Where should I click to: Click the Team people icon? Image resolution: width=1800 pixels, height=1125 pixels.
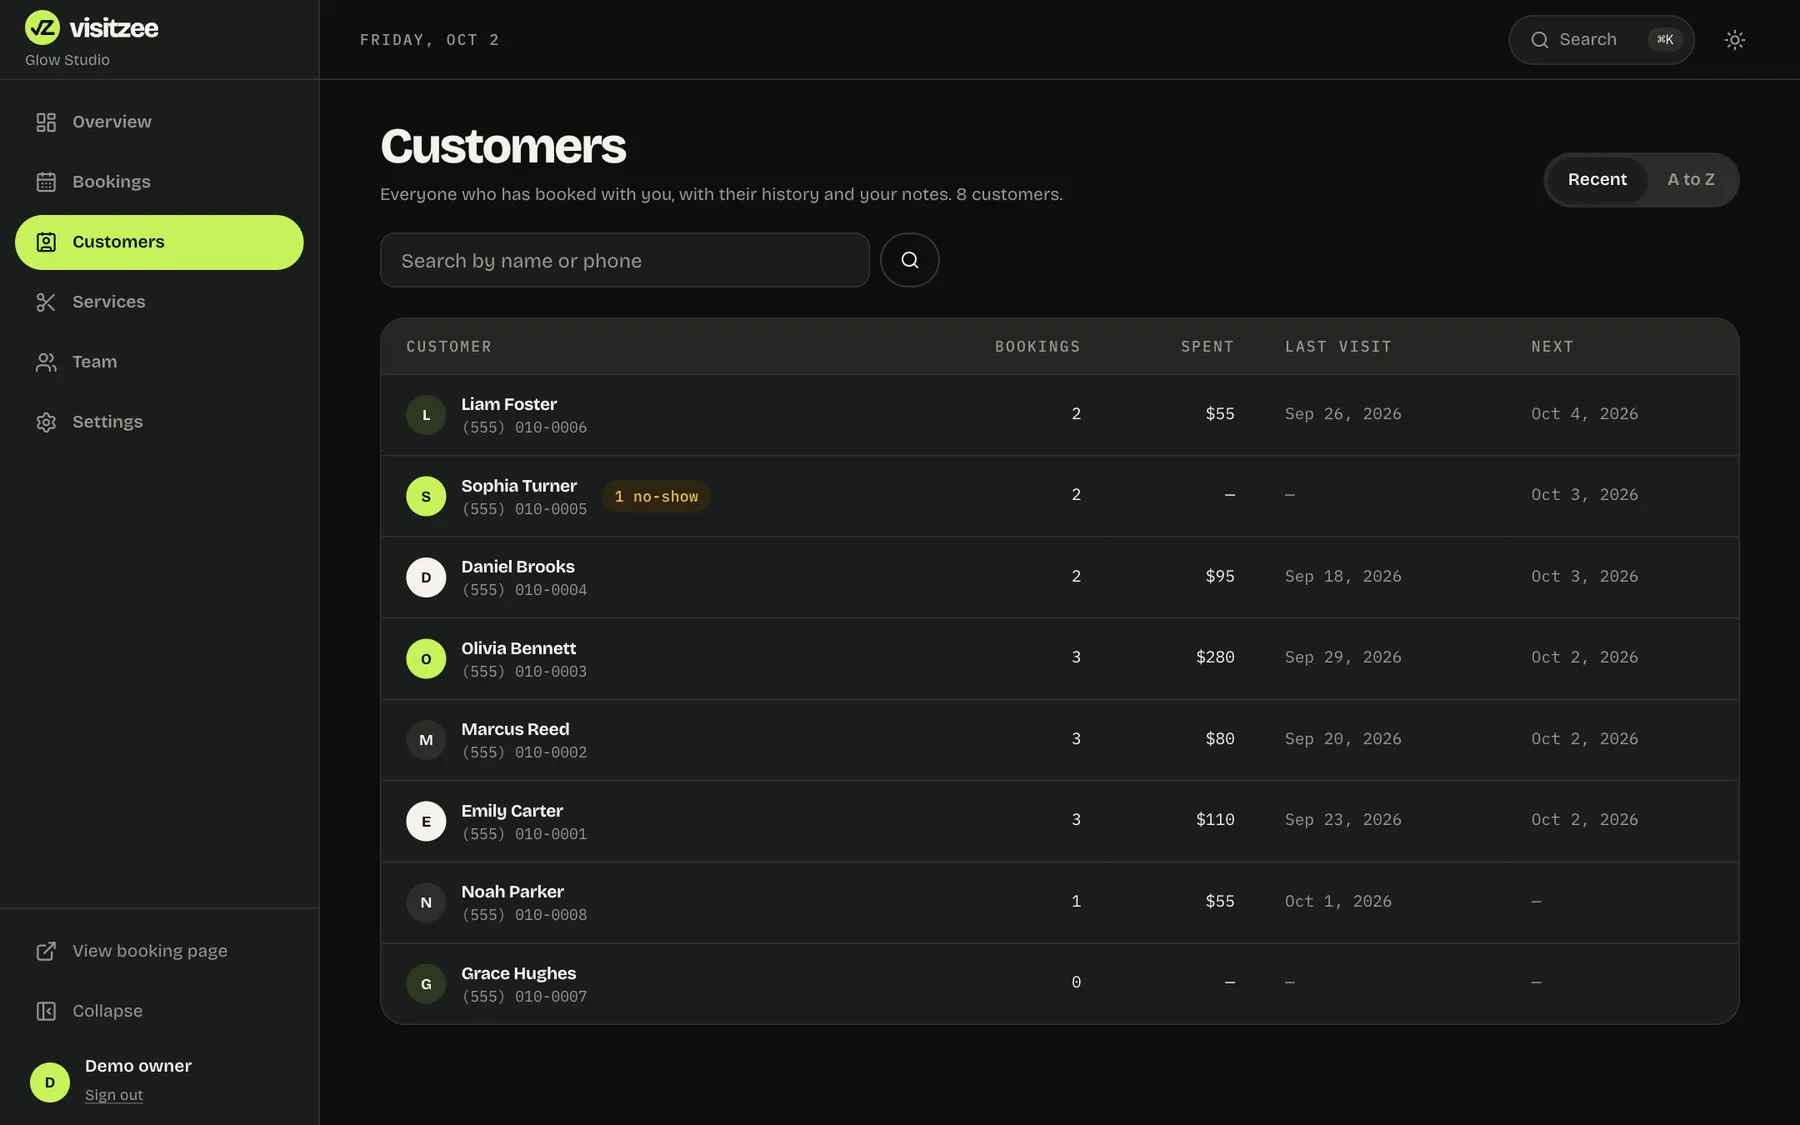[46, 362]
